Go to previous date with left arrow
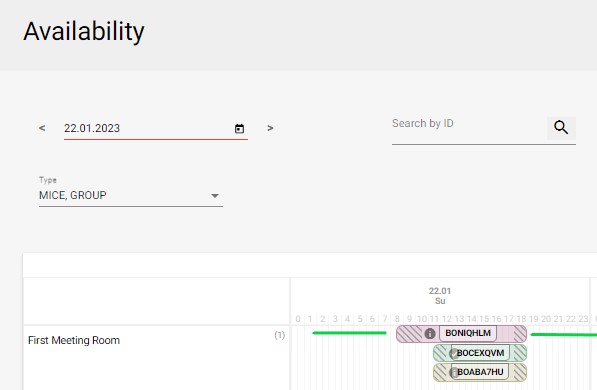 click(x=42, y=128)
